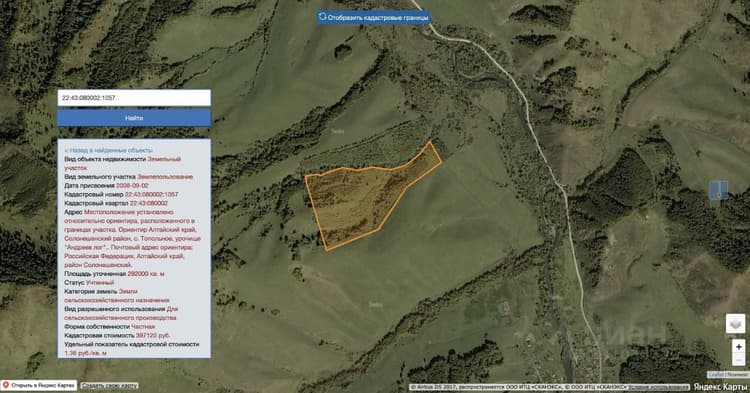
Task: Click the Найти search button
Action: [134, 118]
